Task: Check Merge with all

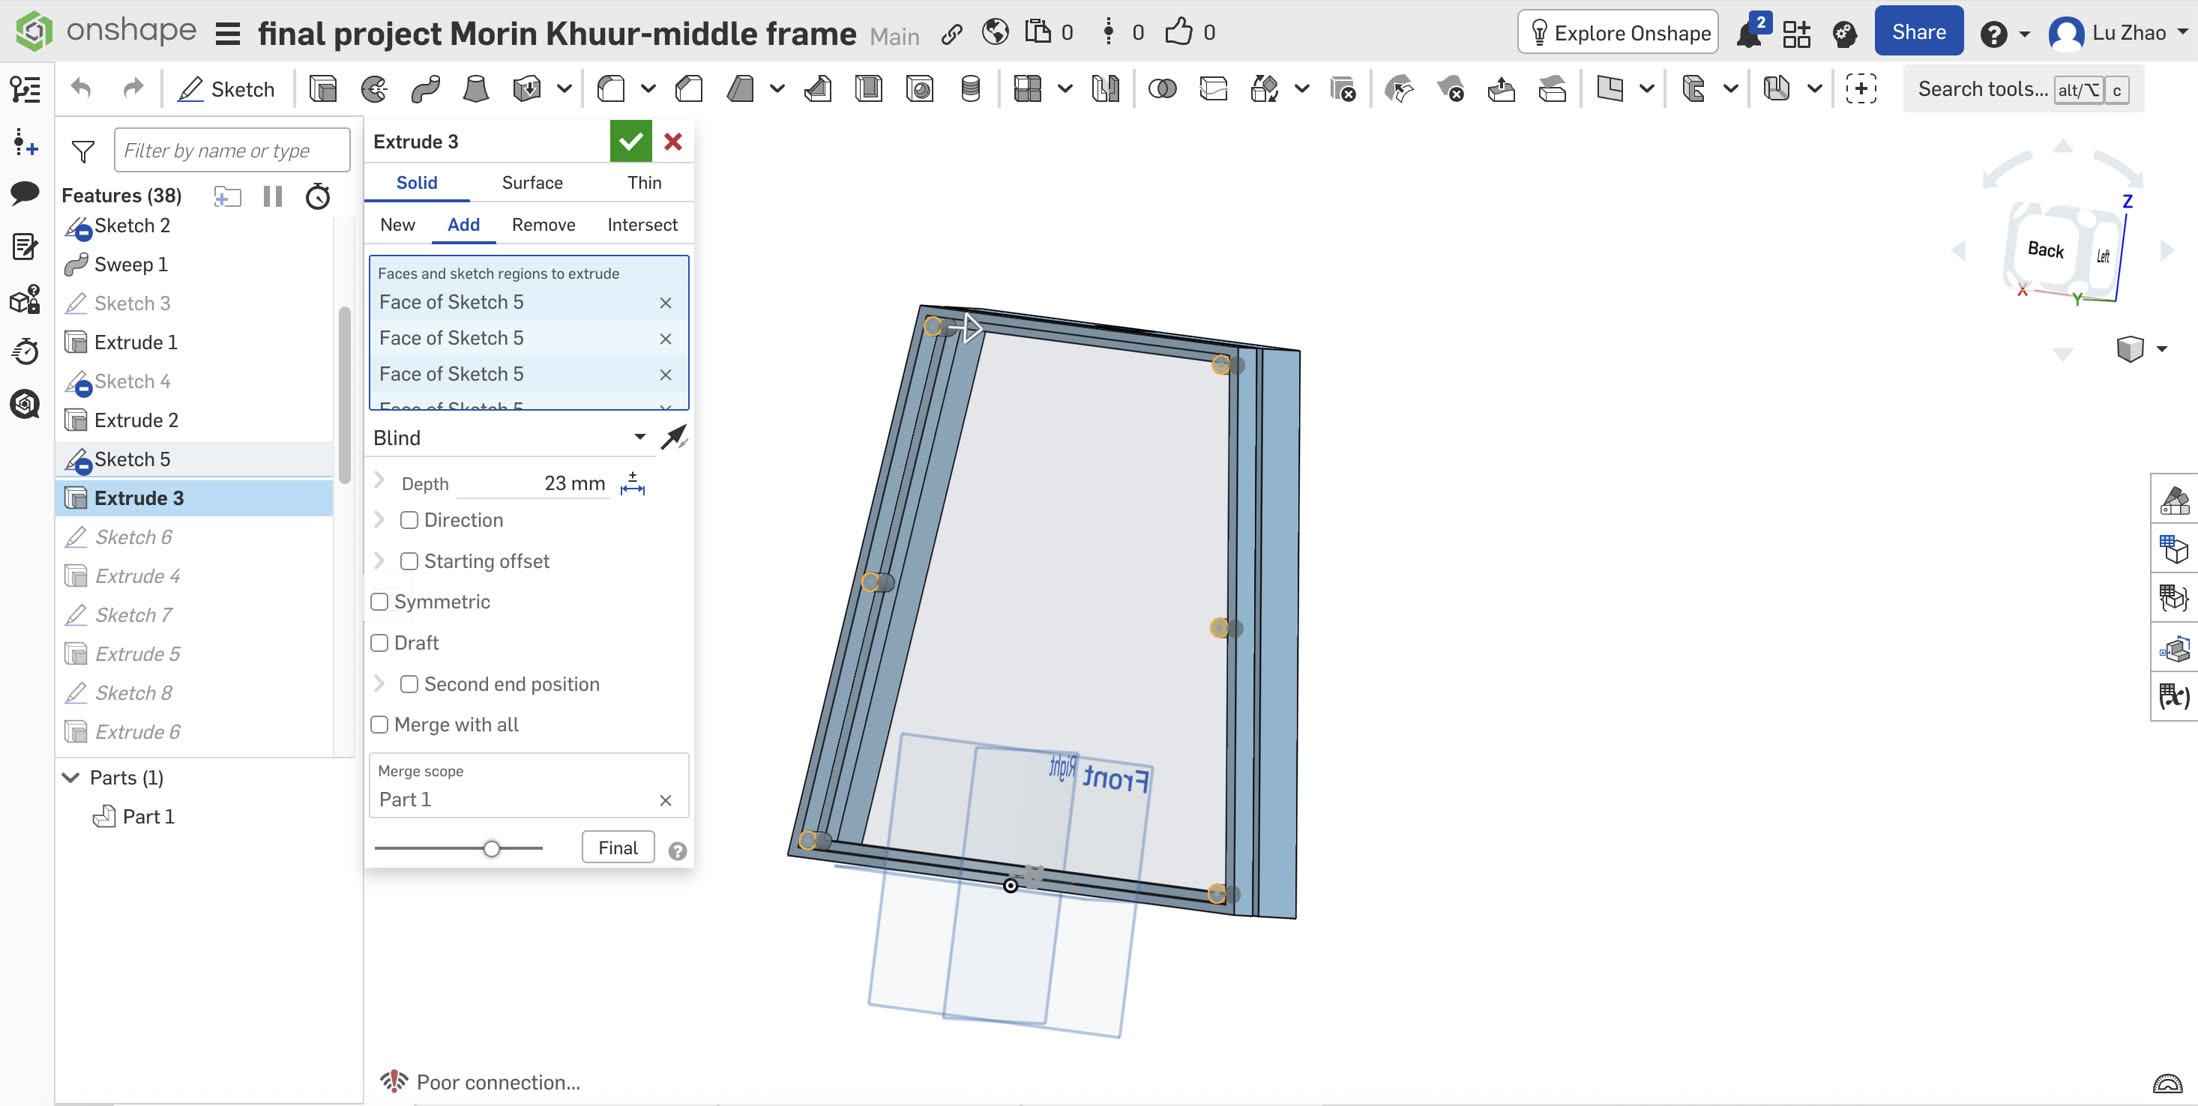Action: [x=379, y=724]
